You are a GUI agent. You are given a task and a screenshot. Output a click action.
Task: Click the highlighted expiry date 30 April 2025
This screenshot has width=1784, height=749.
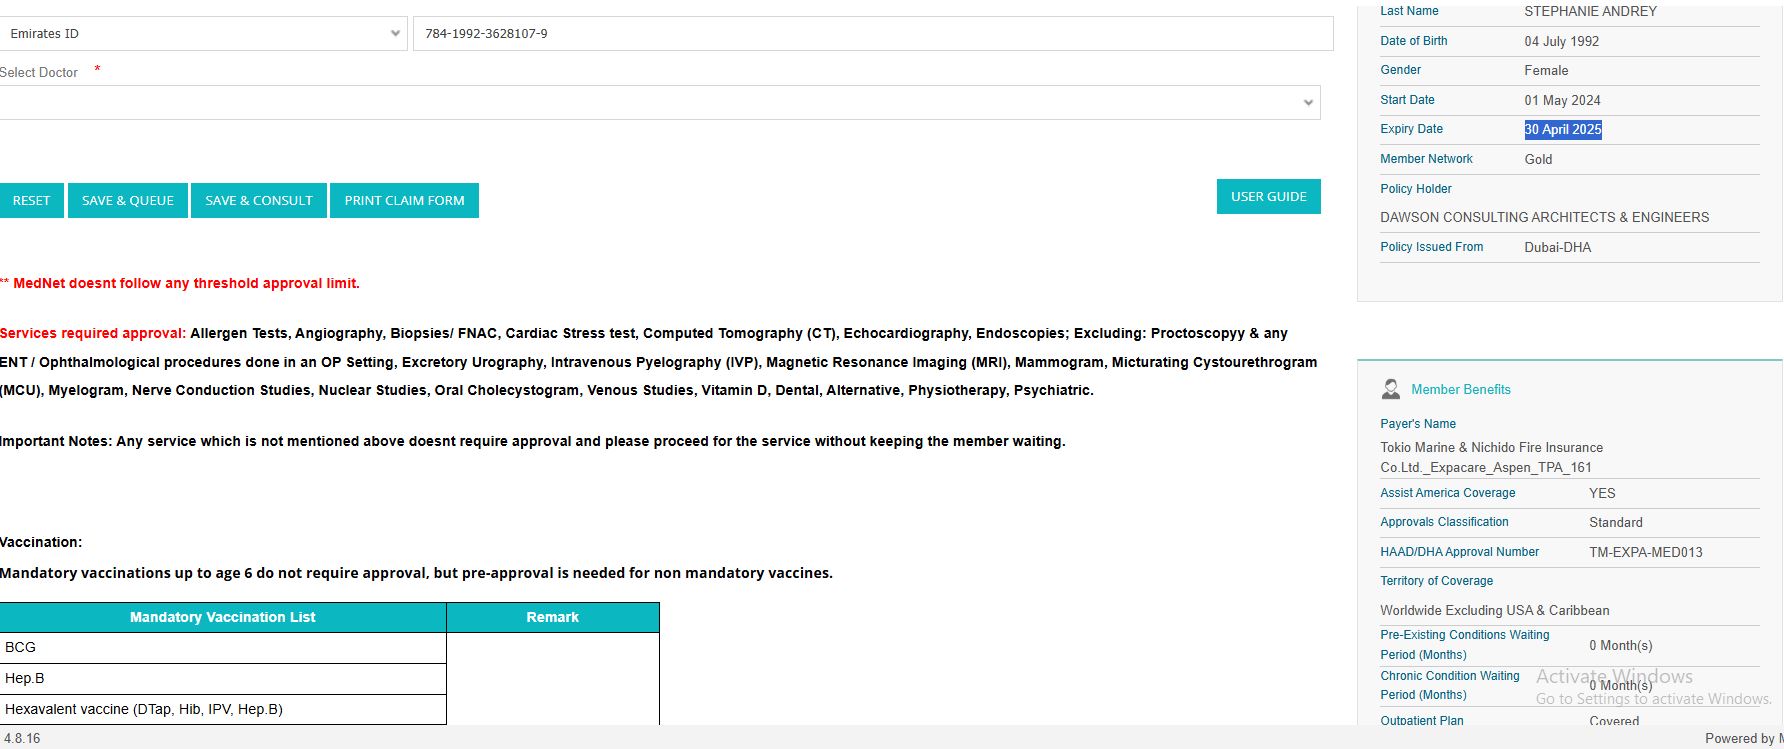(1563, 130)
